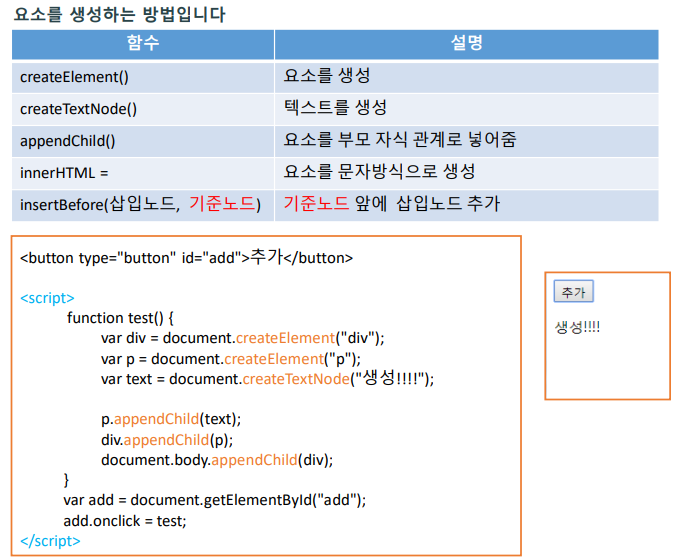Screen dimensions: 696x560
Task: Click 요소를 부모 자식 관계로 넣어줌 cell
Action: pyautogui.click(x=467, y=141)
